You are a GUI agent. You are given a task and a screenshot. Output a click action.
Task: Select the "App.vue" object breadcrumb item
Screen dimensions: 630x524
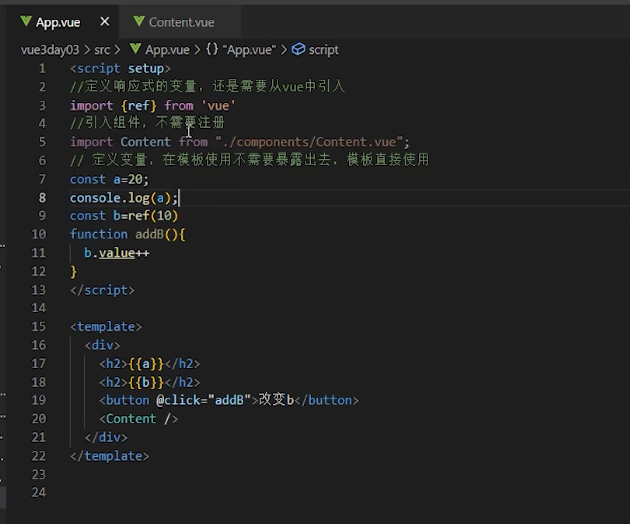click(x=249, y=50)
